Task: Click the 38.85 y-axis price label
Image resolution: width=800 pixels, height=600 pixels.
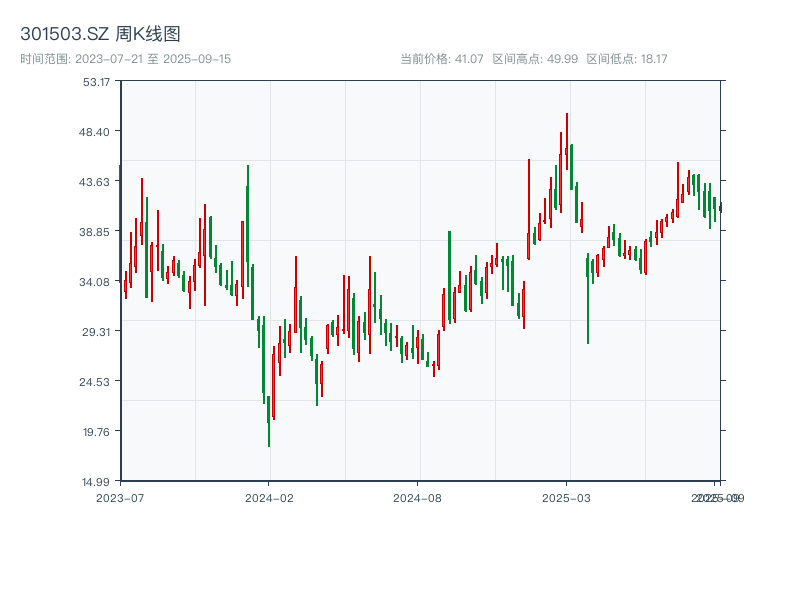Action: (96, 232)
